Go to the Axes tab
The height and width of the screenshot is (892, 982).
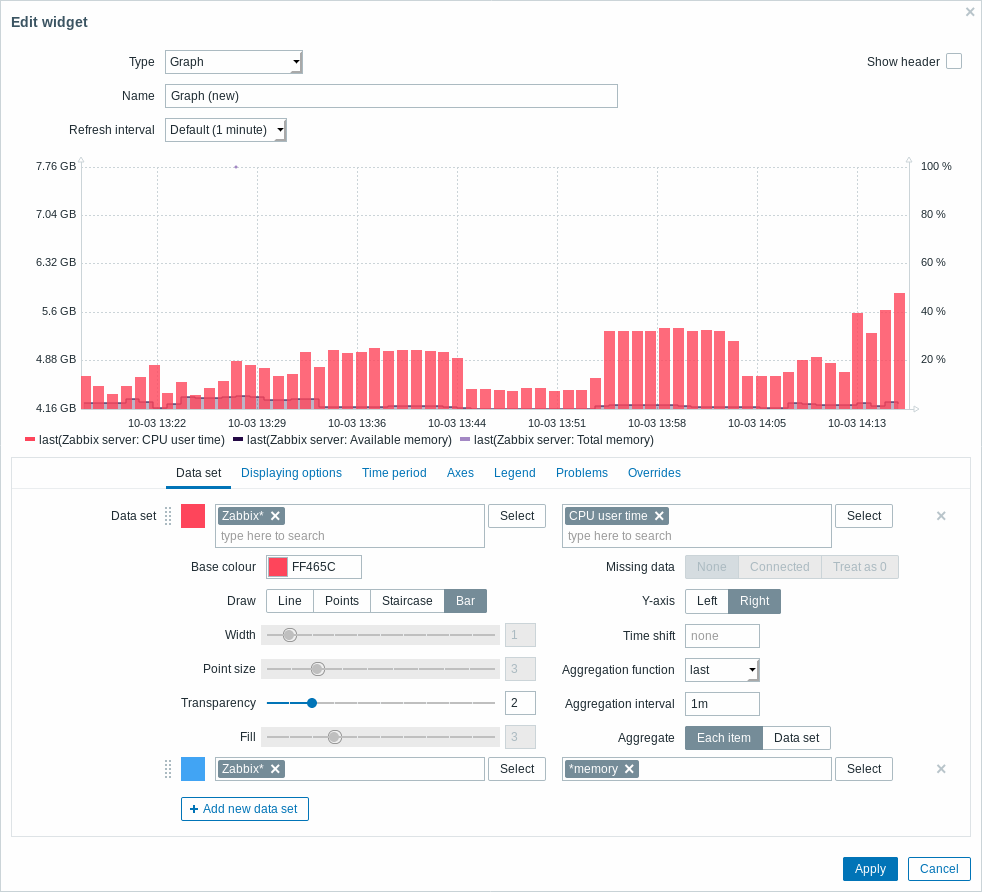(x=460, y=473)
